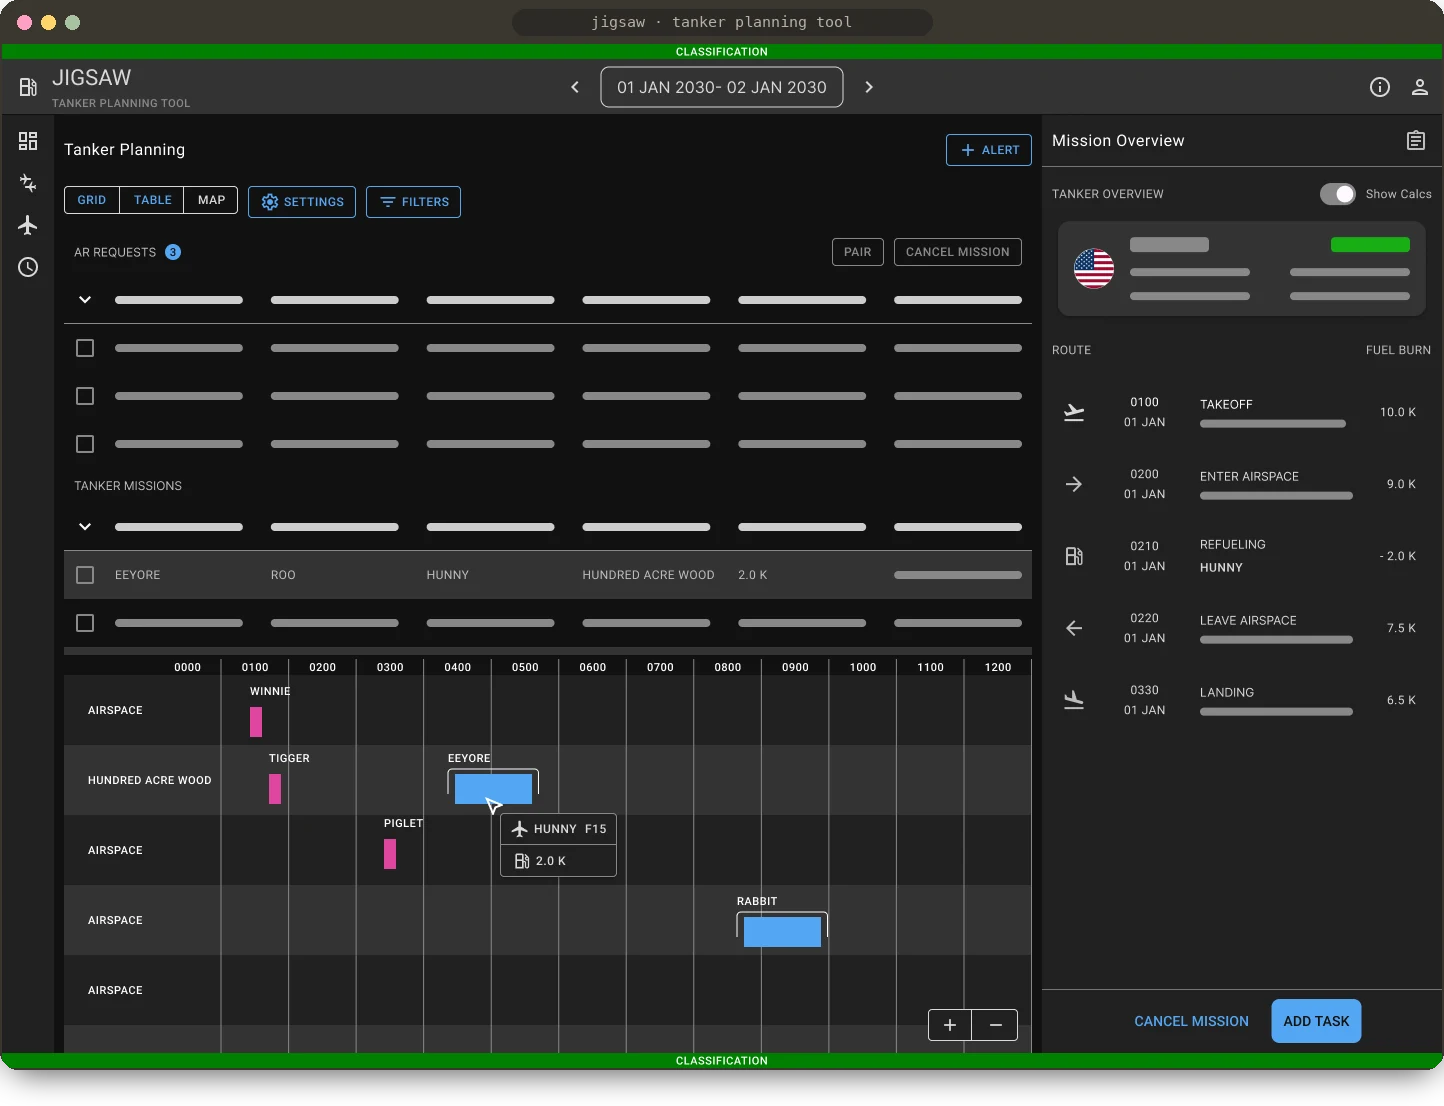
Task: Click the LANDING route plane icon
Action: click(1074, 700)
